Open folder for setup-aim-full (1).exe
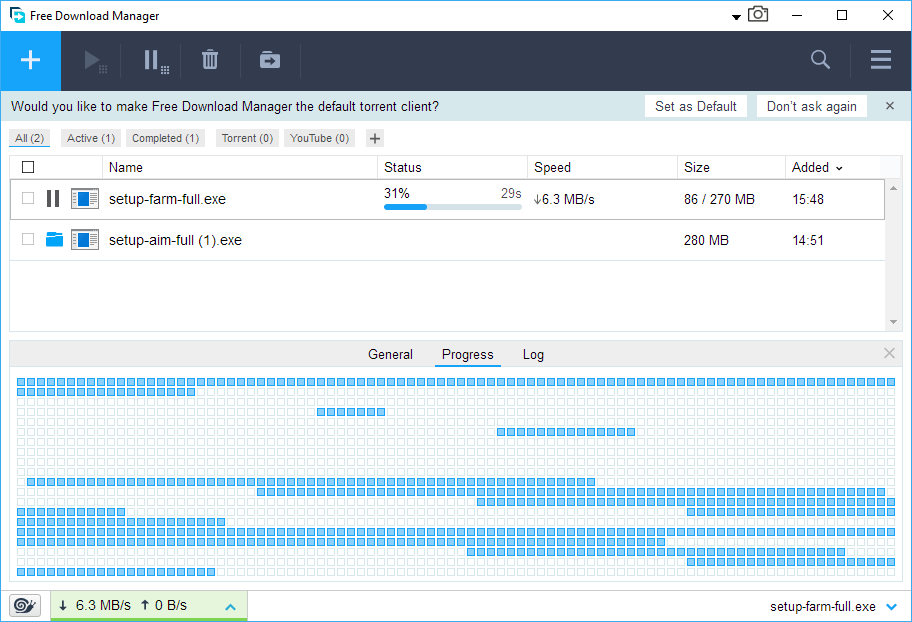The width and height of the screenshot is (912, 622). click(54, 239)
